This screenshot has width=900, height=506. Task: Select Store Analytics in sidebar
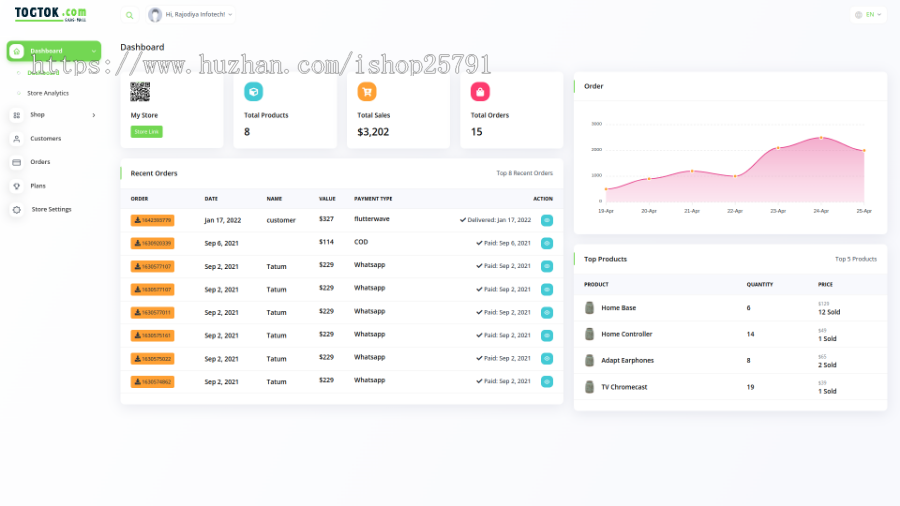48,93
